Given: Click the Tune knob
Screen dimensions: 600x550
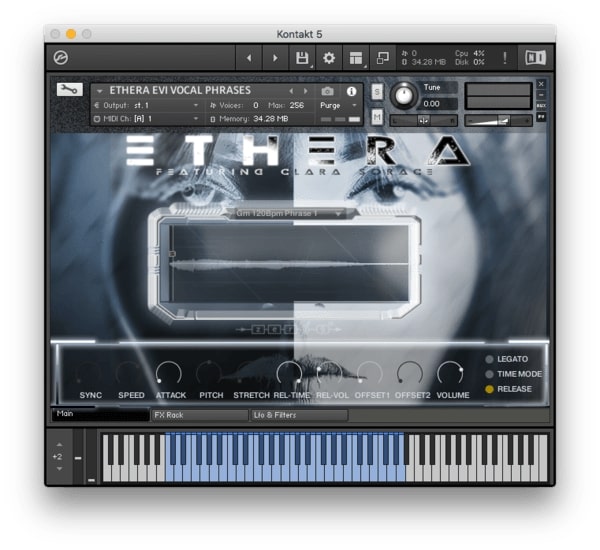Looking at the screenshot, I should click(x=404, y=95).
